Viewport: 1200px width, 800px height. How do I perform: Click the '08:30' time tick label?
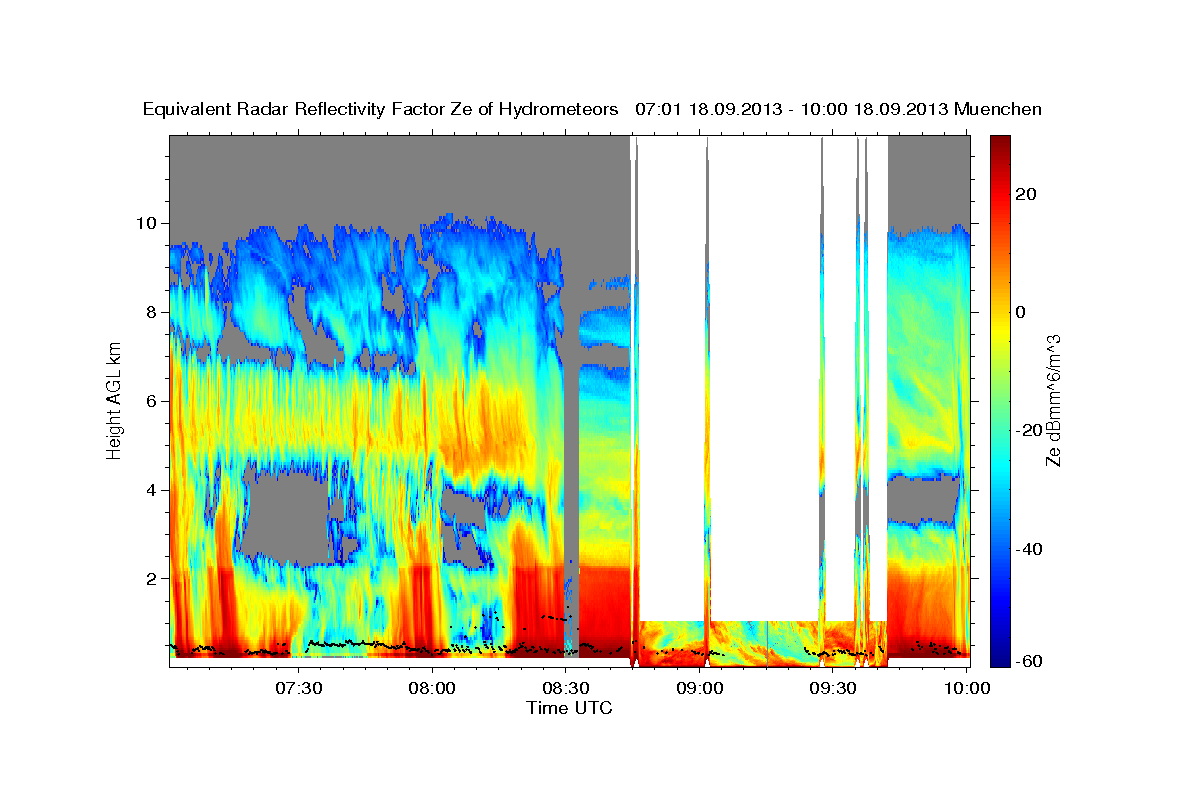tap(566, 688)
